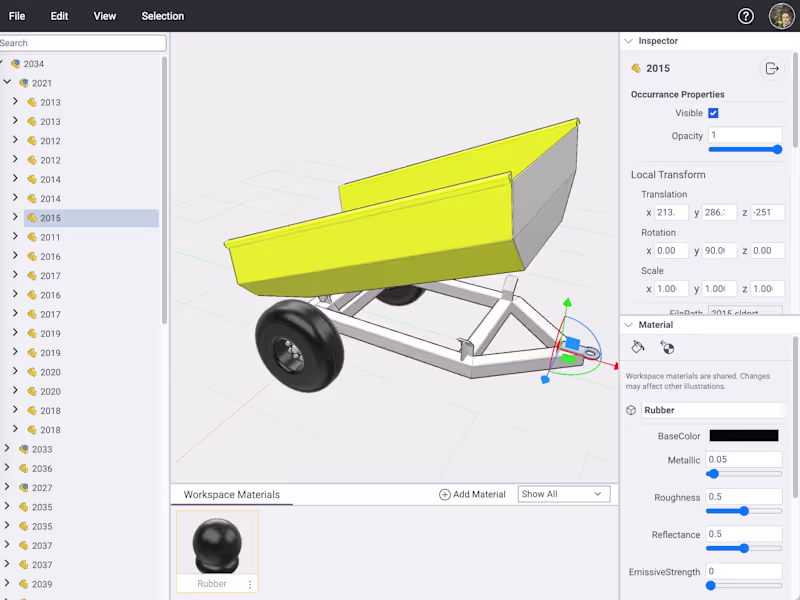Click the blue square gizmo plane handle
The width and height of the screenshot is (800, 600).
coord(573,343)
